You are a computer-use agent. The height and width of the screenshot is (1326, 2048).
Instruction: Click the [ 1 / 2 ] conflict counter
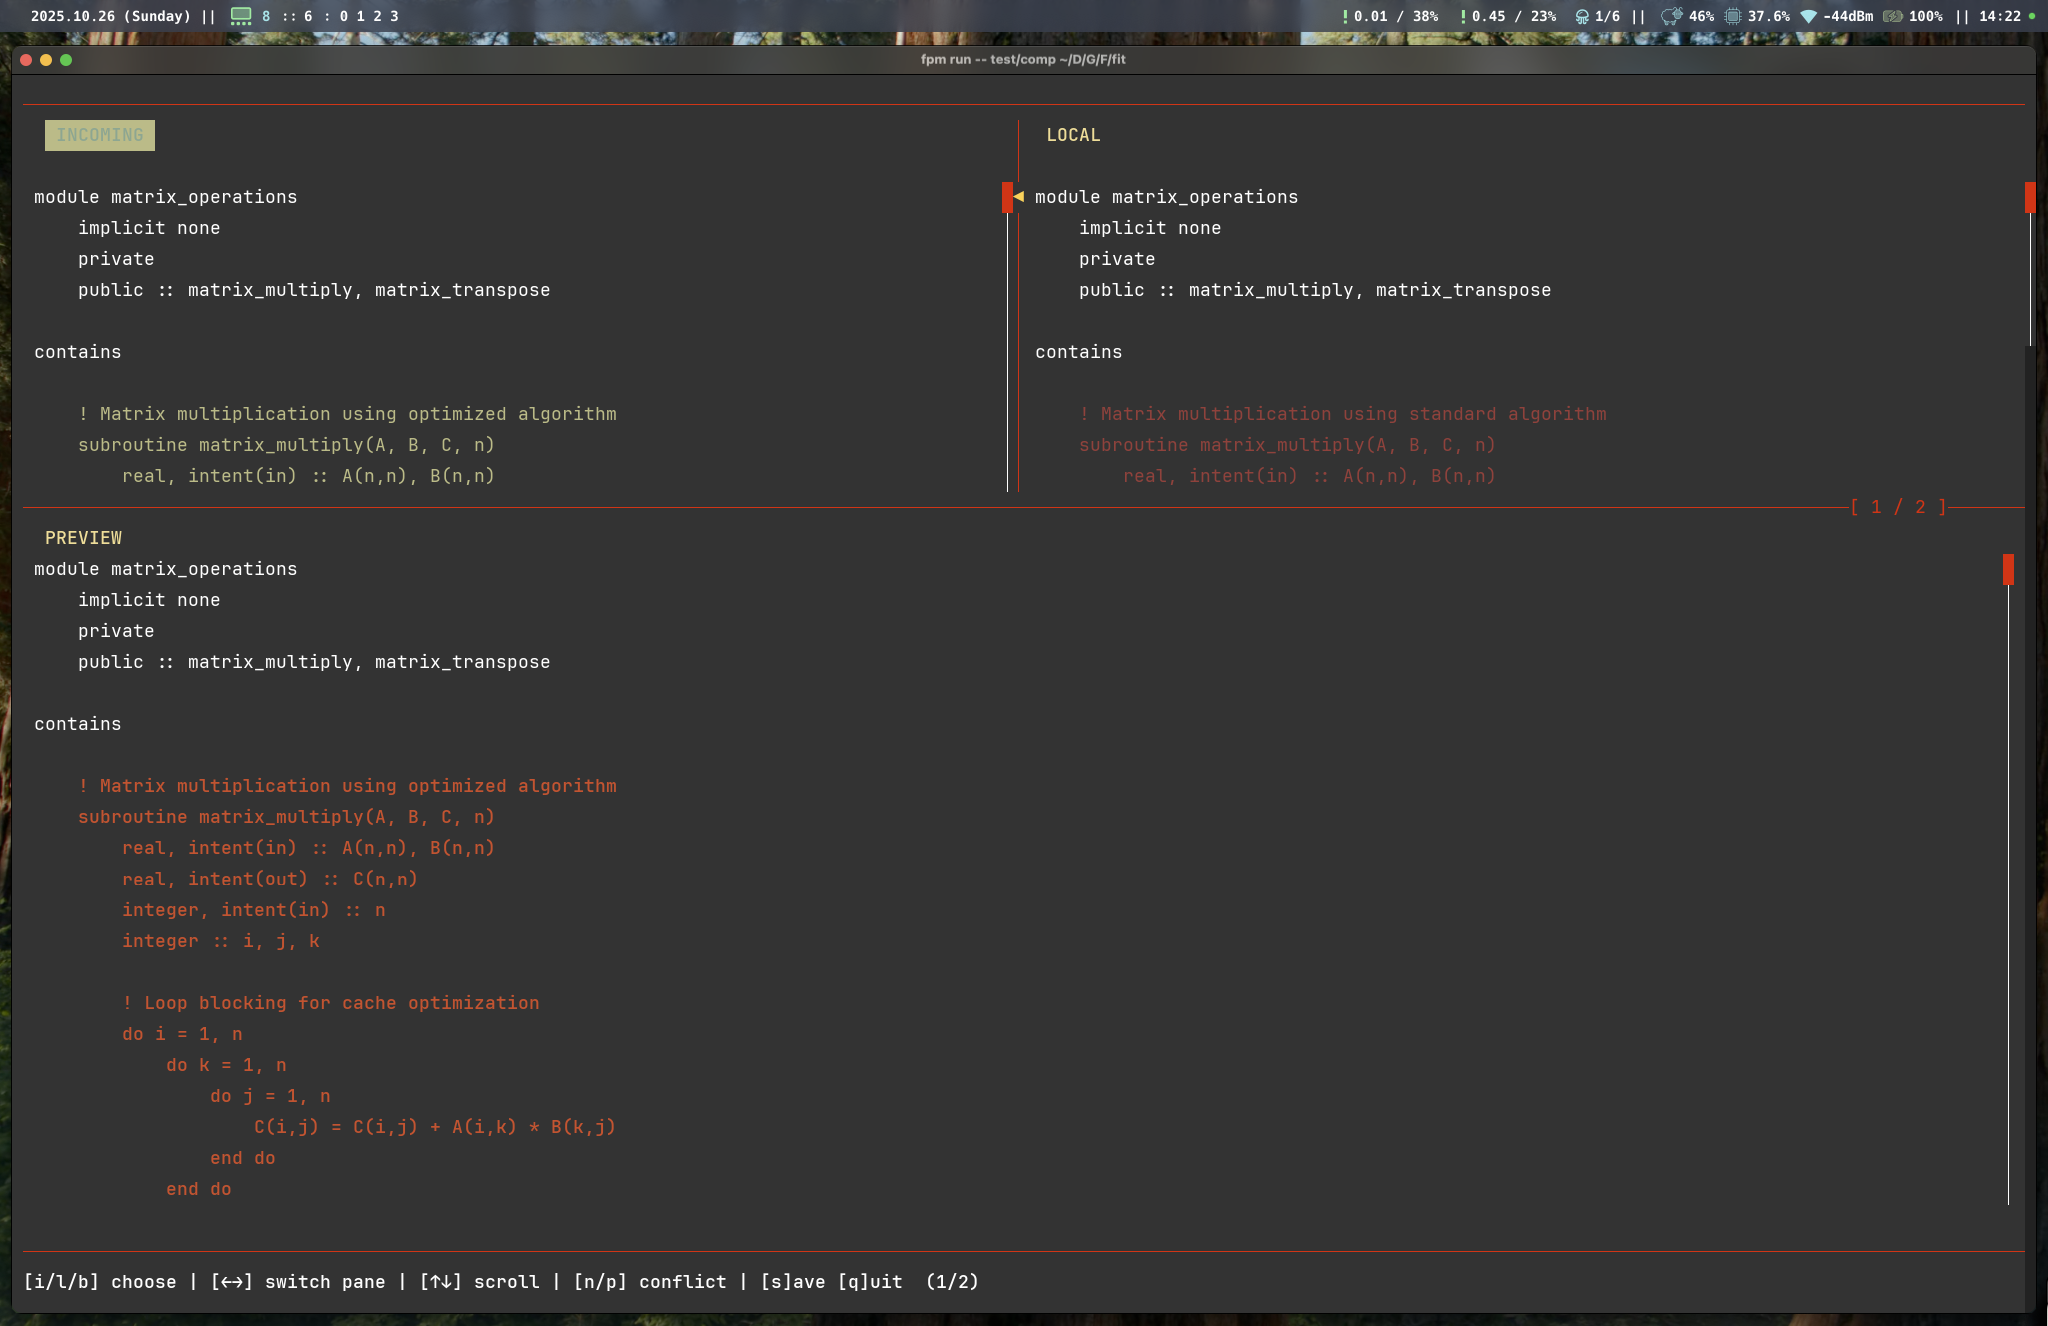tap(1898, 507)
